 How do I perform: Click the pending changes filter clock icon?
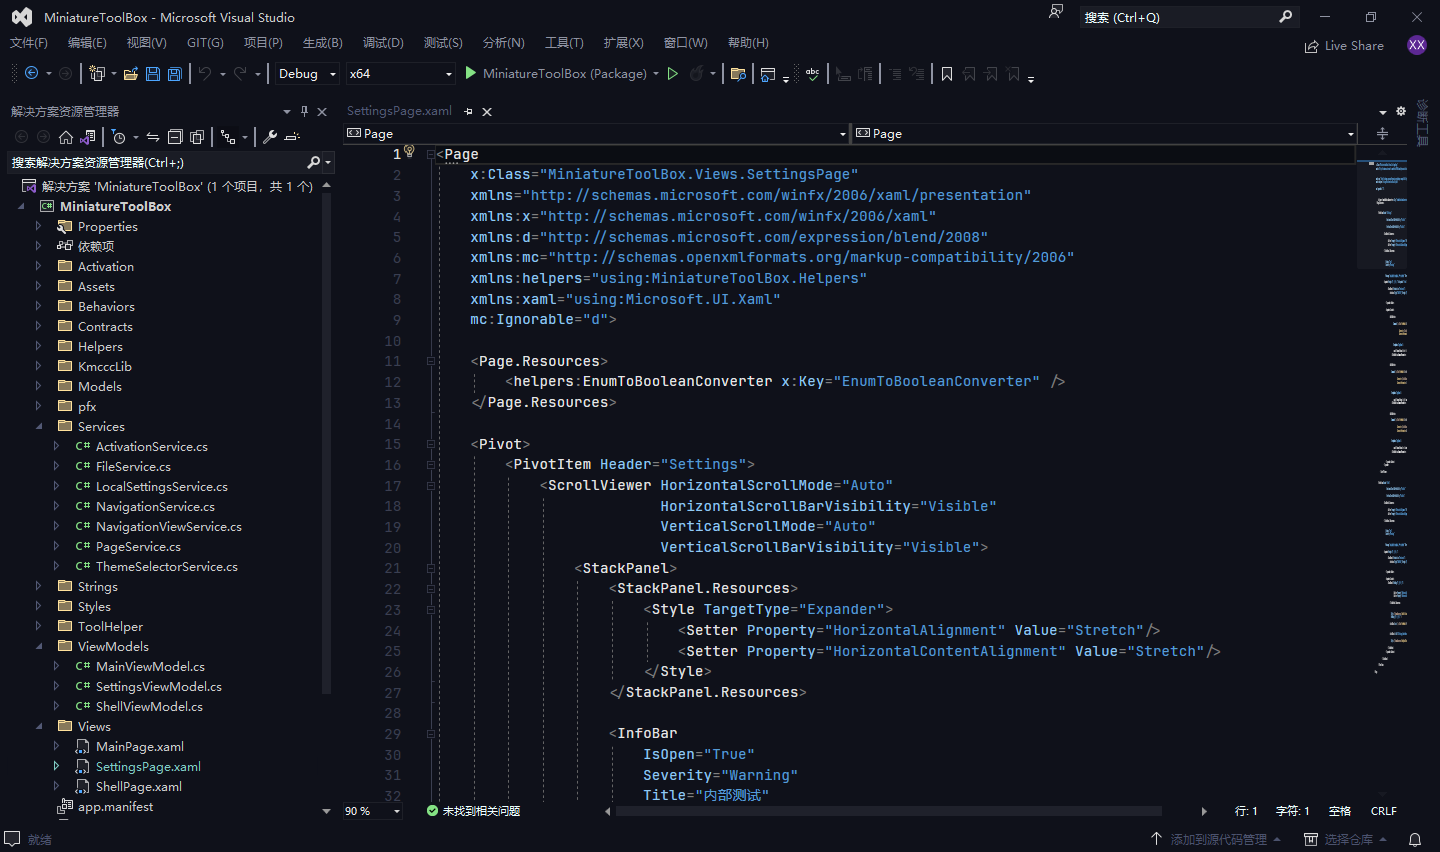[x=119, y=137]
